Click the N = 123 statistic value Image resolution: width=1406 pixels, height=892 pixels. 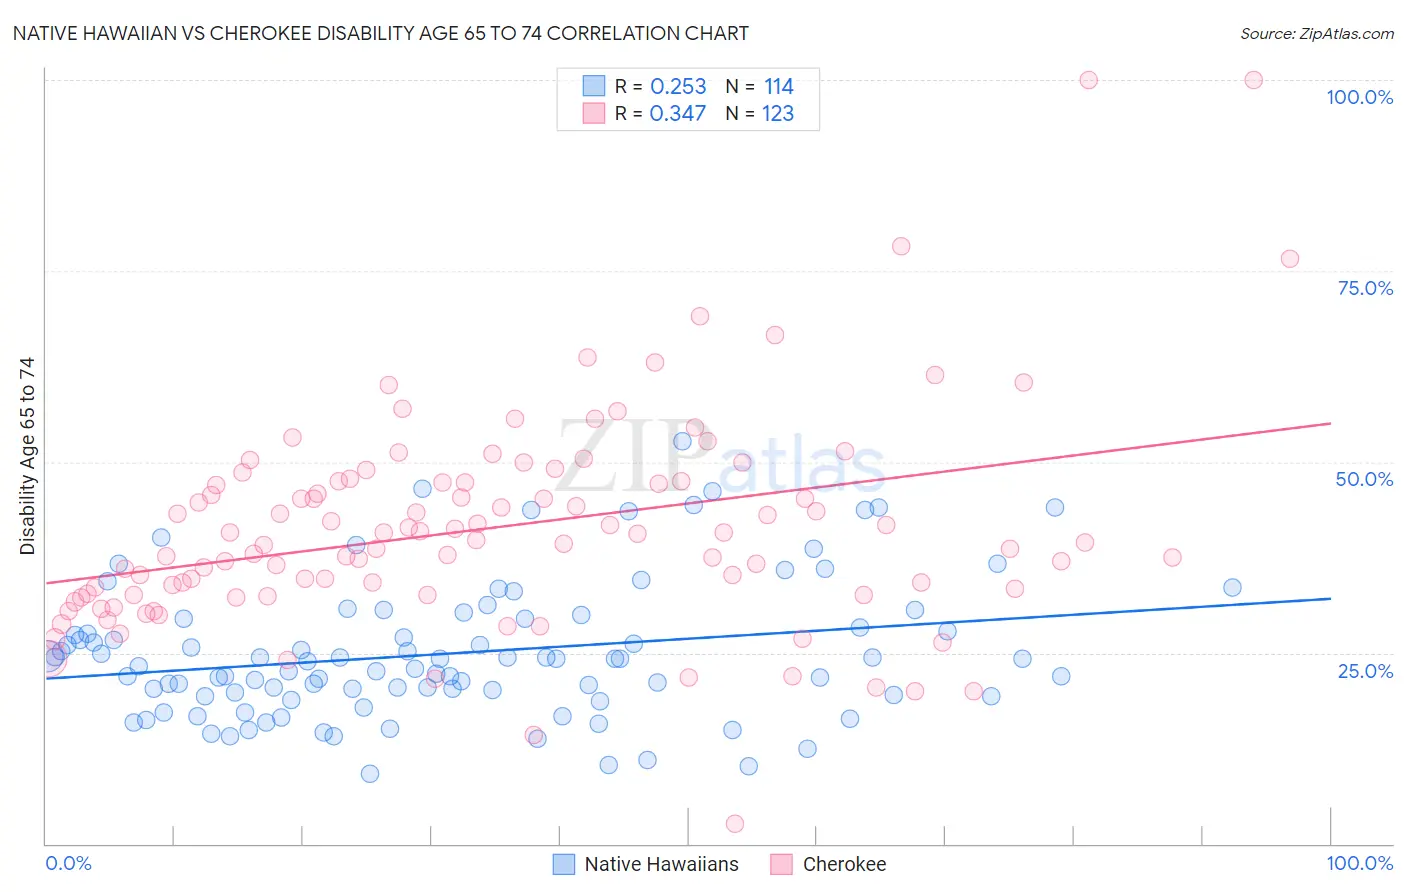point(778,113)
